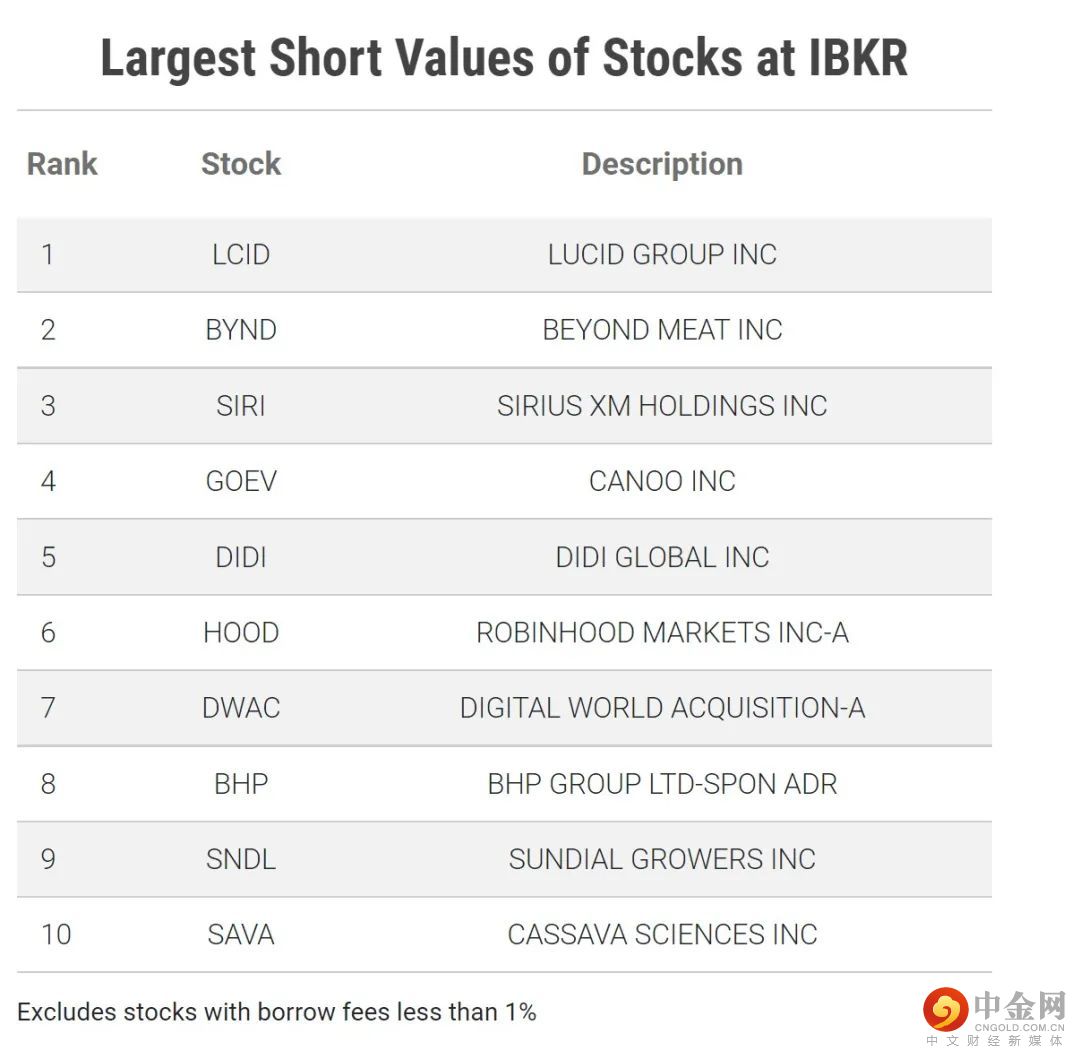
Task: Click the BEYOND MEAT INC description
Action: (x=662, y=330)
